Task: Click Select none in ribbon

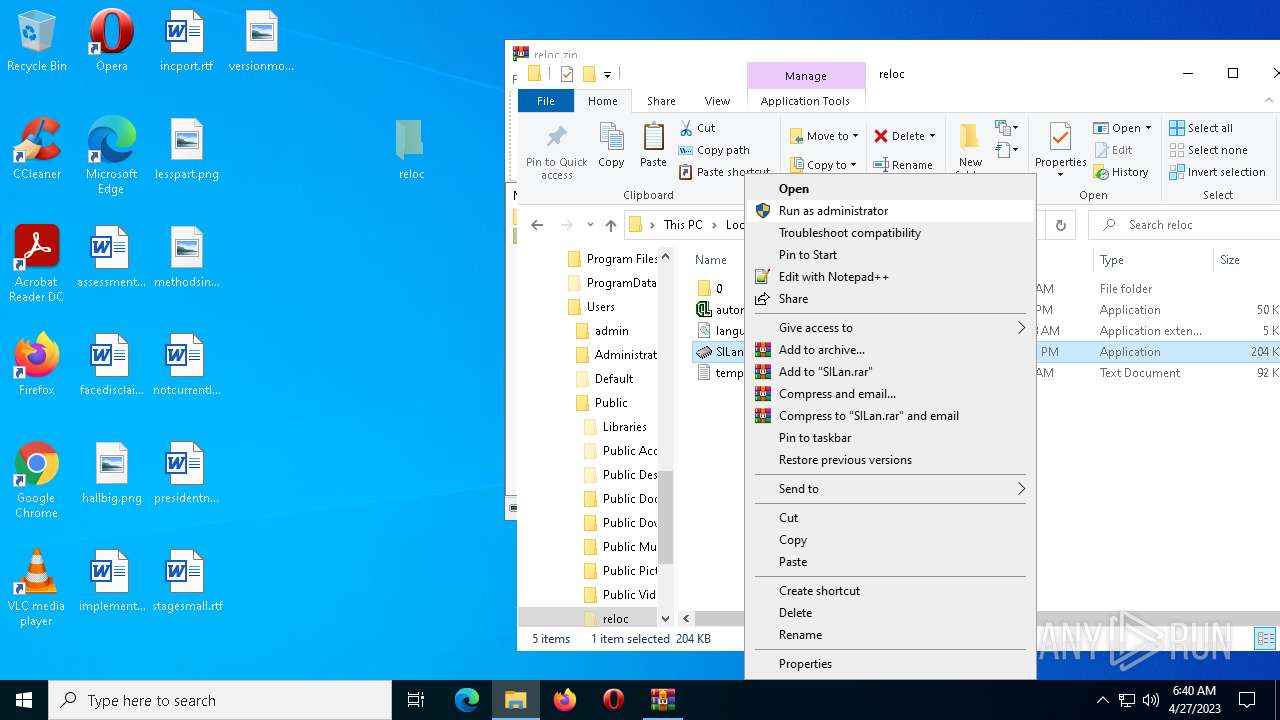Action: click(x=1208, y=150)
